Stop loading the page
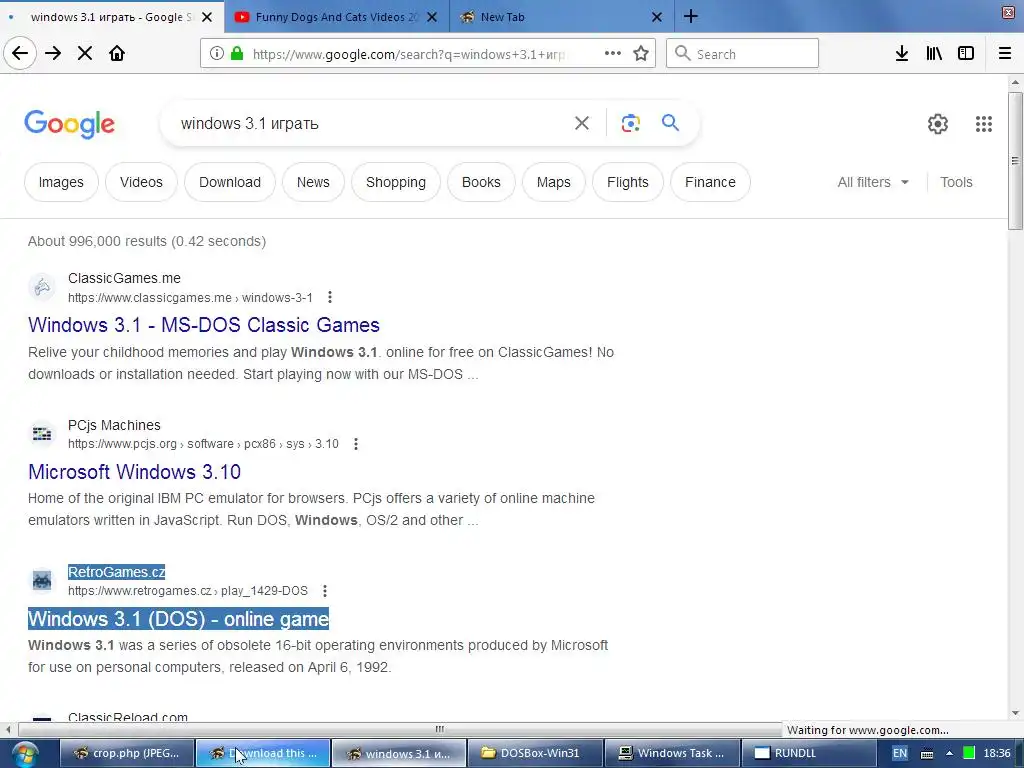Image resolution: width=1024 pixels, height=768 pixels. click(85, 54)
